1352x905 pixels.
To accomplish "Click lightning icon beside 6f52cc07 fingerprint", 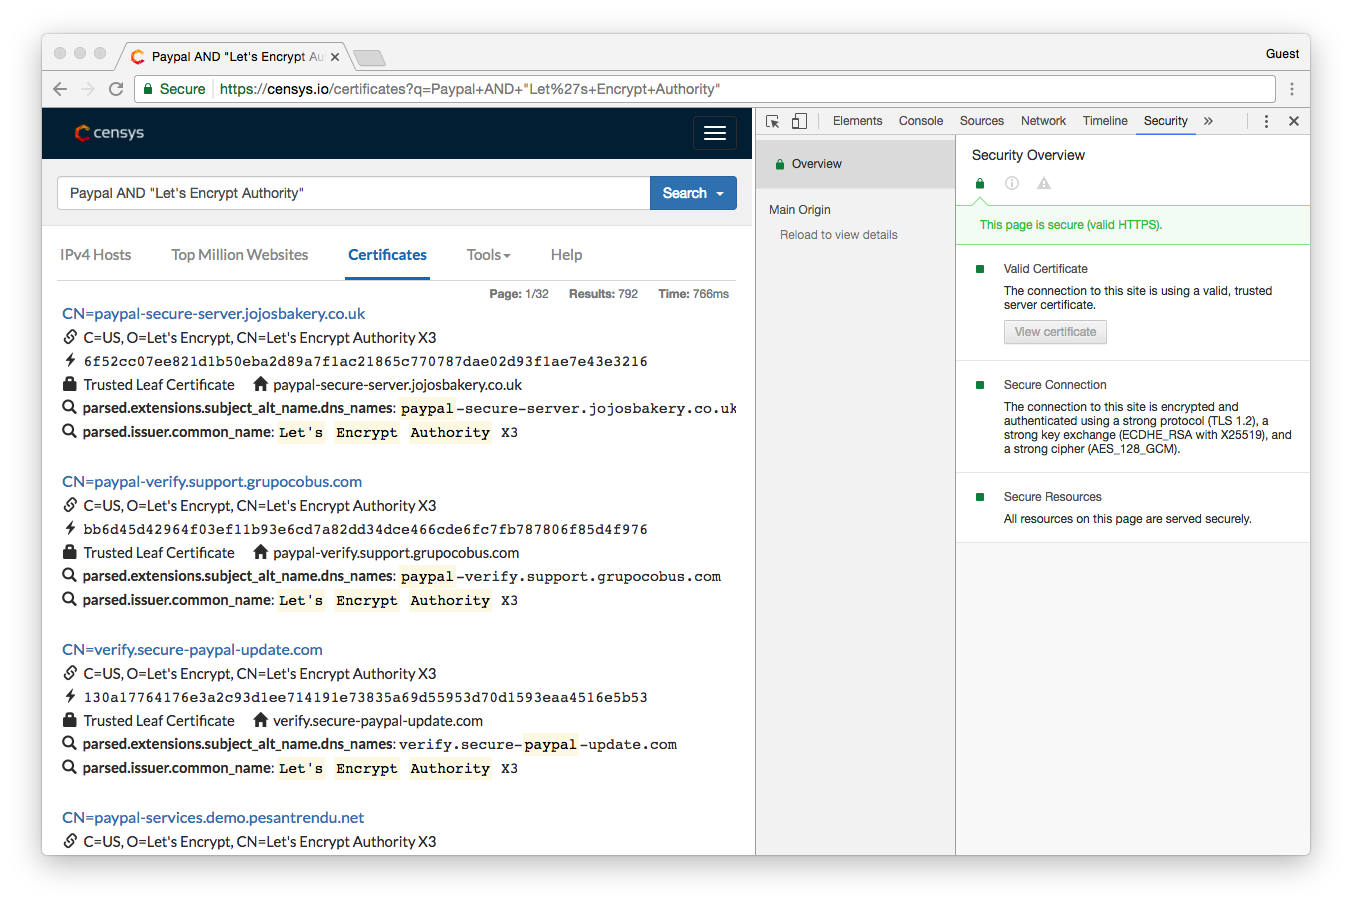I will point(70,360).
